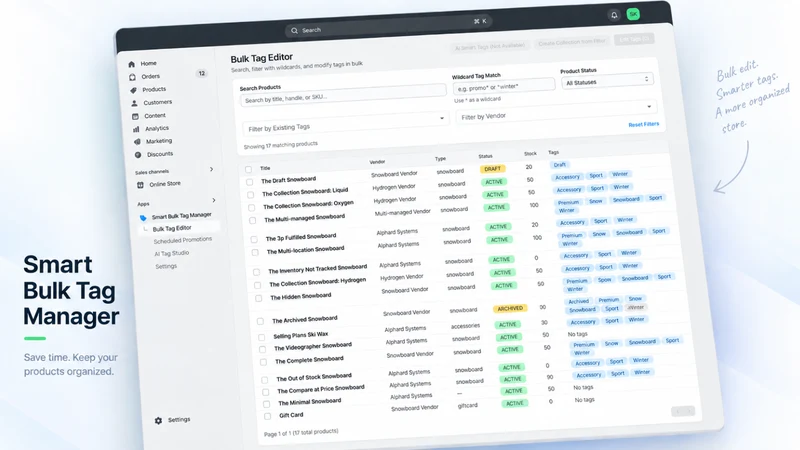Viewport: 800px width, 450px height.
Task: Click the DRAFT status badge
Action: [492, 169]
